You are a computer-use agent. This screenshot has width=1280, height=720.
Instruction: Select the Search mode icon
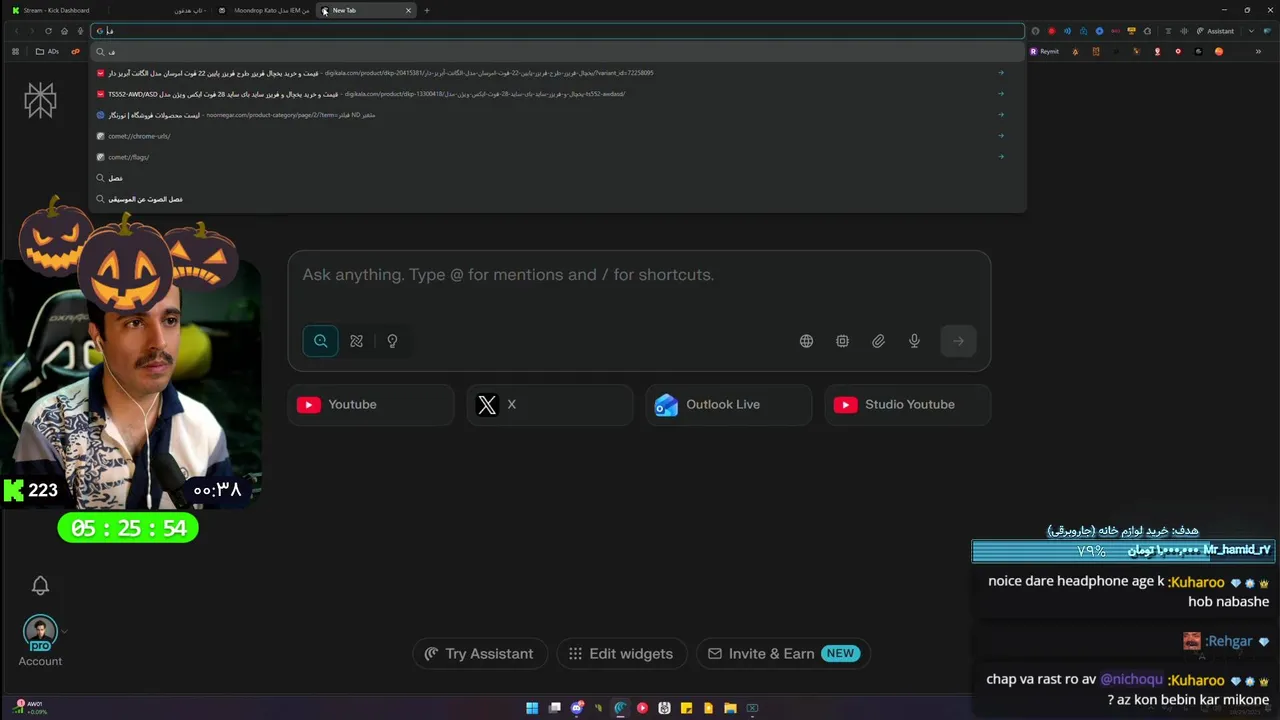(321, 341)
